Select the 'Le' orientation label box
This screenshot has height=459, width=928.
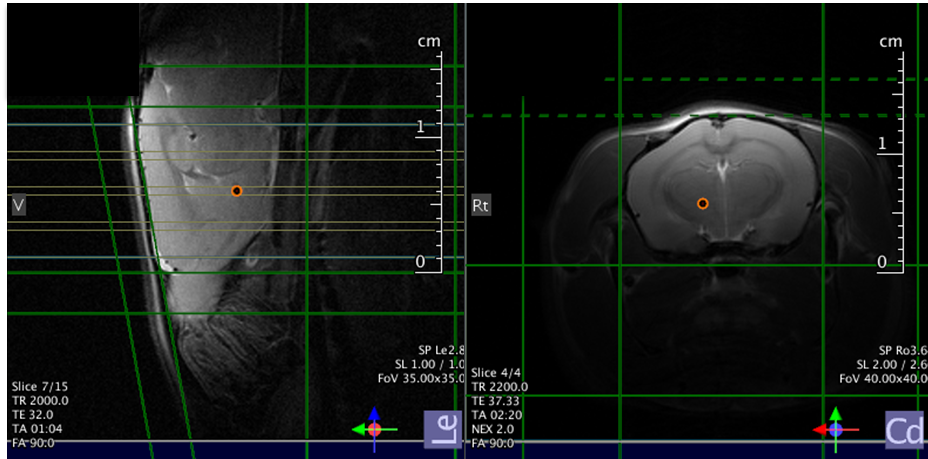440,428
